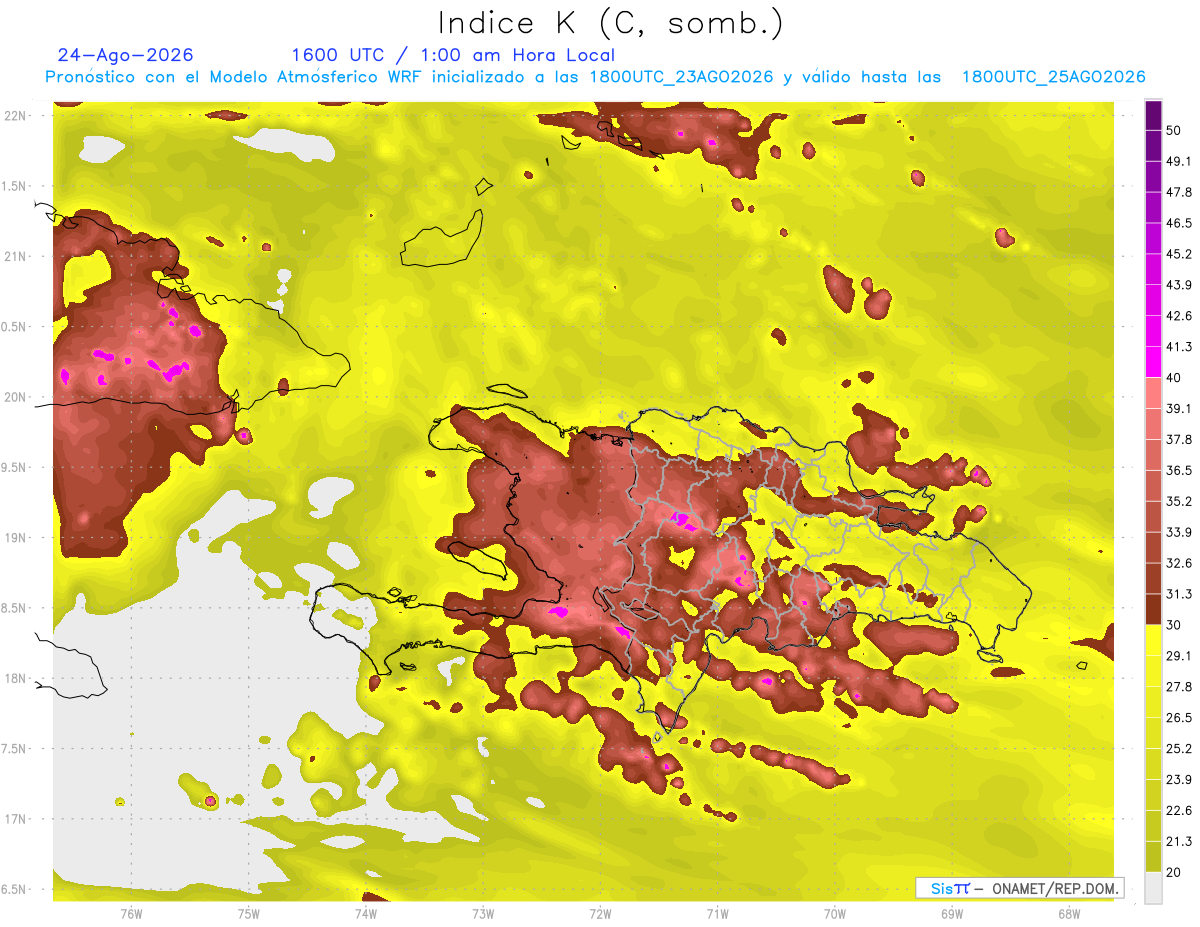
Task: Click the '32.6' color scale value
Action: coord(1179,563)
